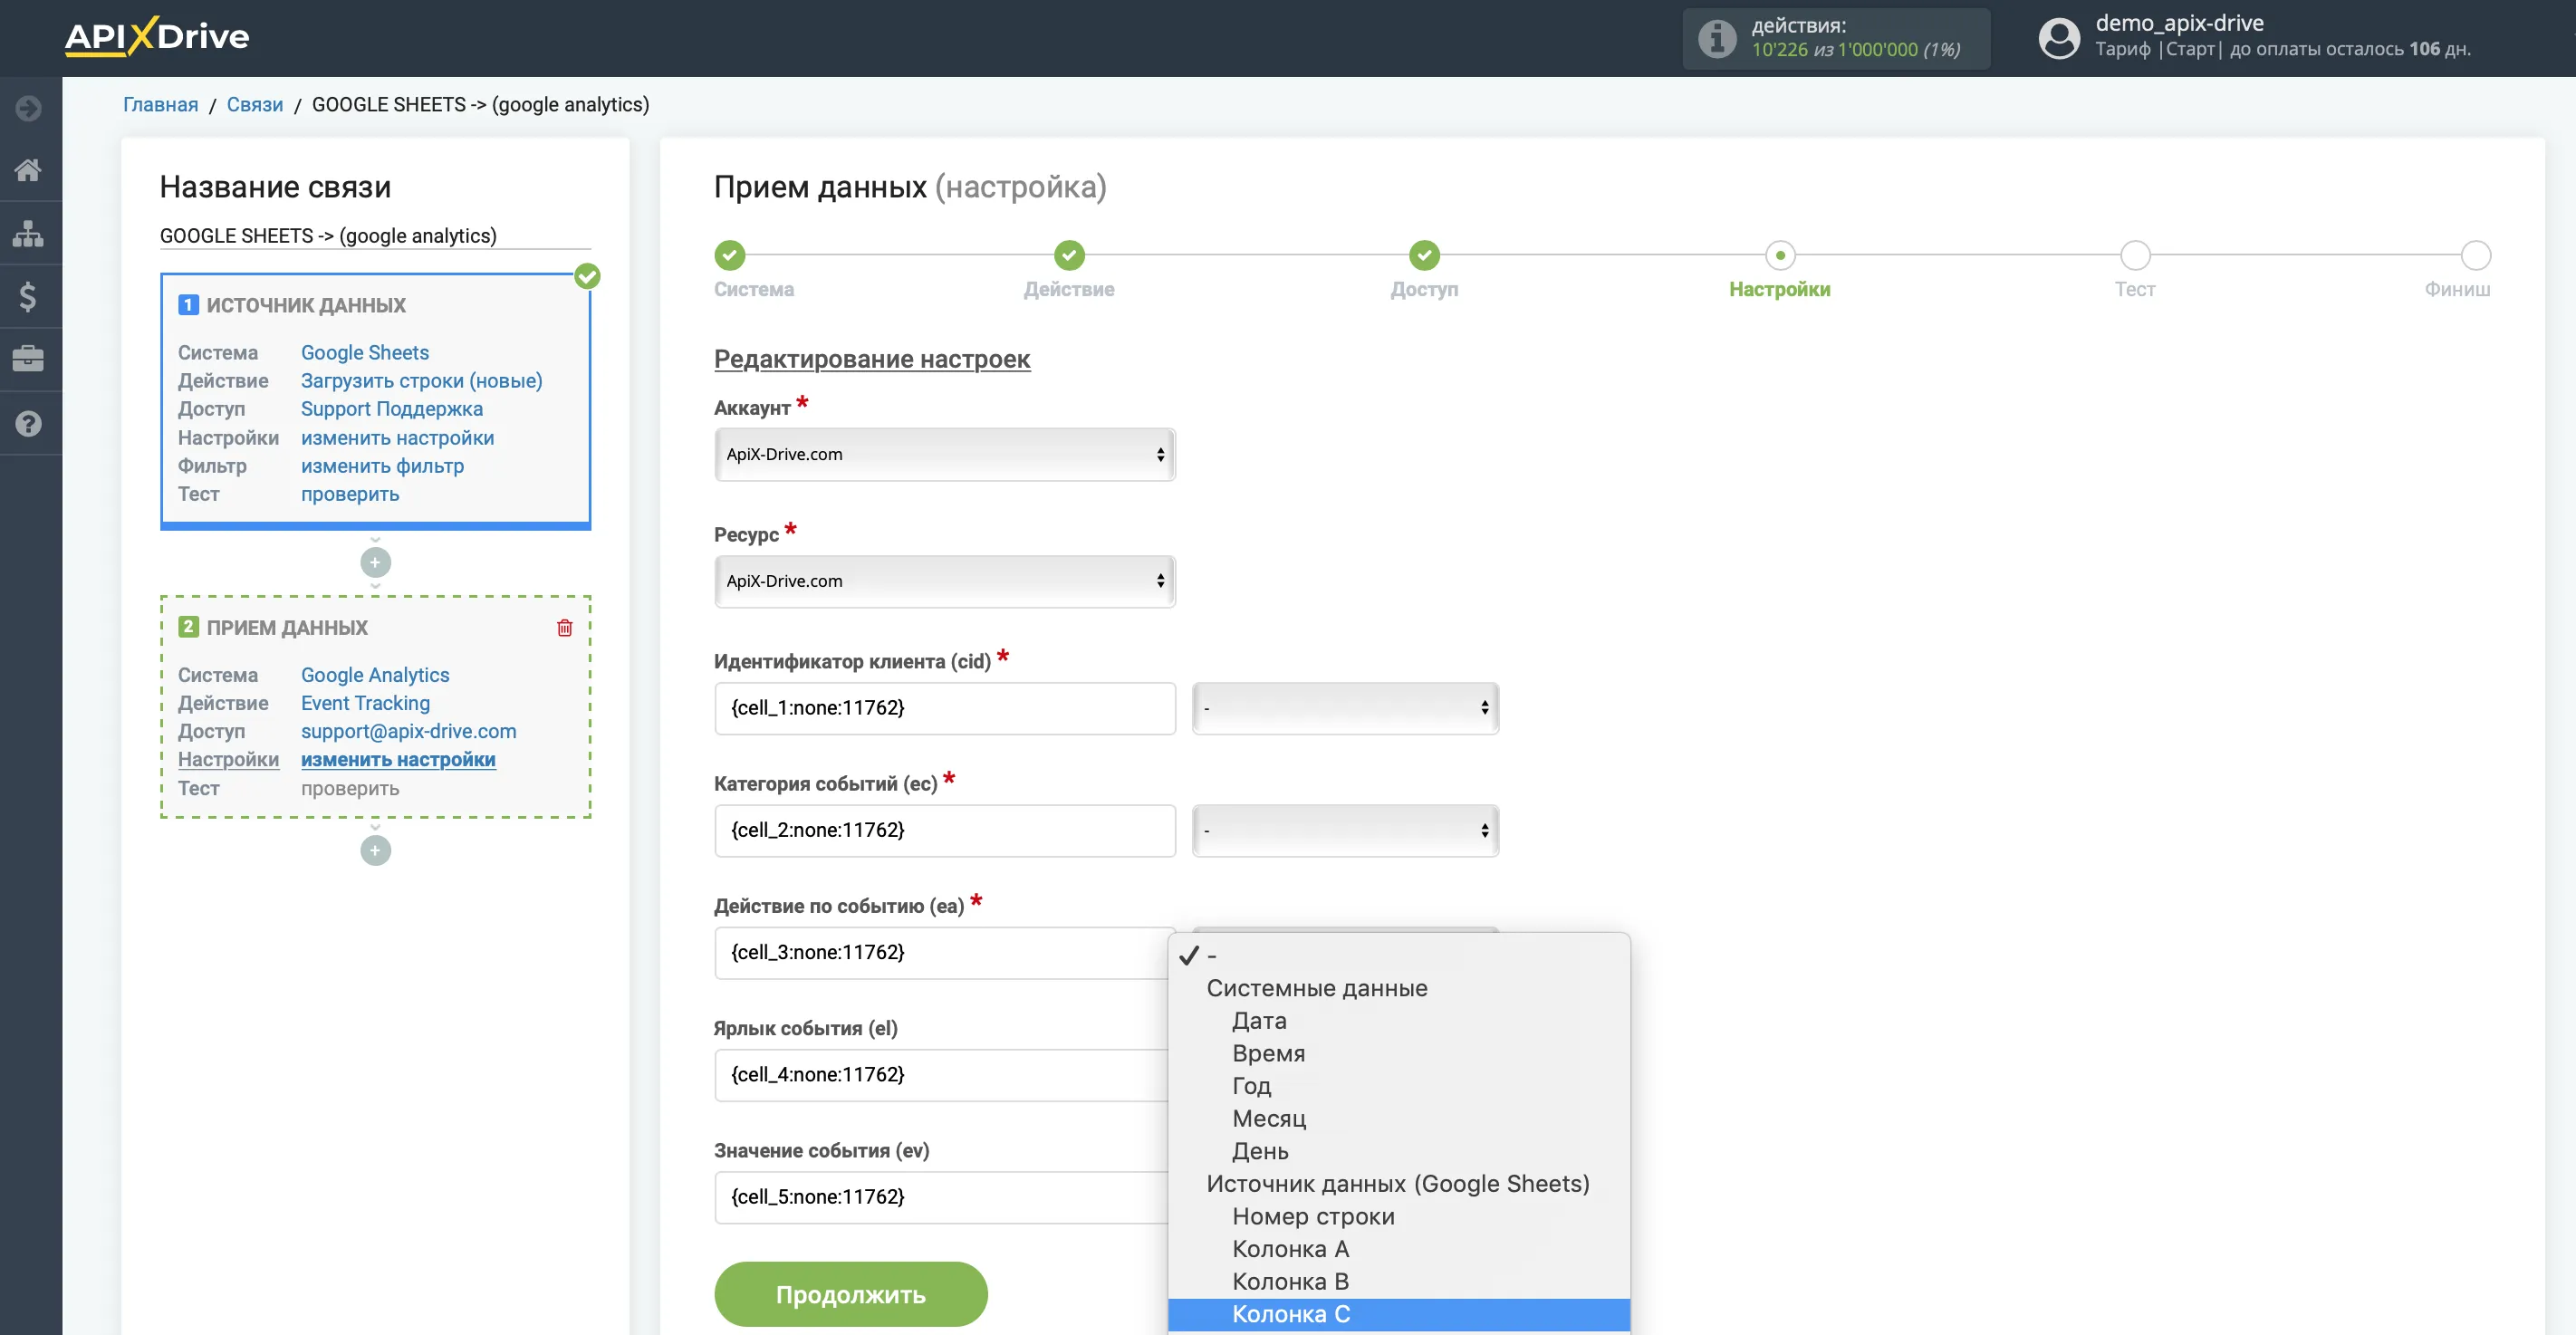
Task: Click Настройки step circle
Action: point(1780,255)
